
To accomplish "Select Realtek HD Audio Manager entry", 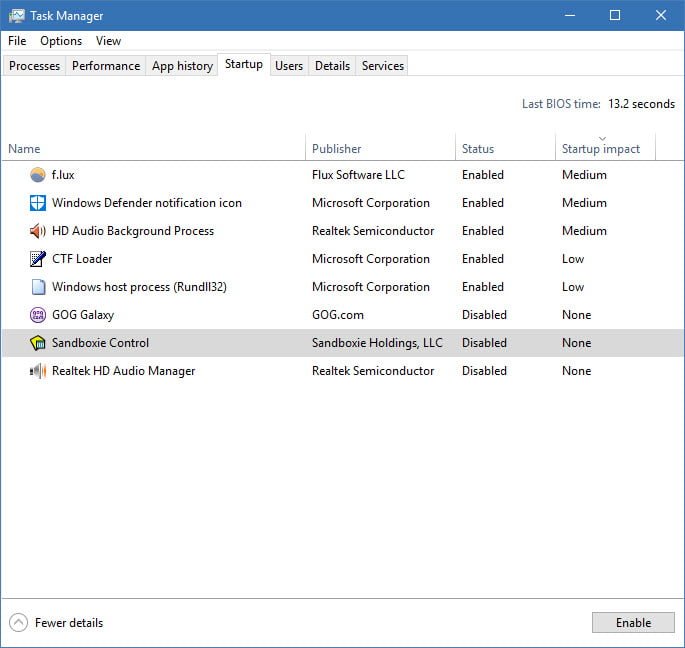I will coord(124,371).
